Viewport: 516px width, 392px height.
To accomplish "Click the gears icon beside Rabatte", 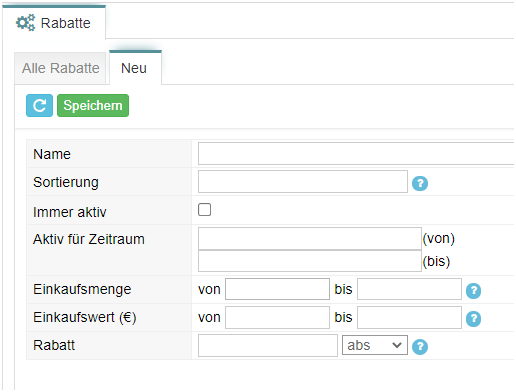I will pos(25,23).
